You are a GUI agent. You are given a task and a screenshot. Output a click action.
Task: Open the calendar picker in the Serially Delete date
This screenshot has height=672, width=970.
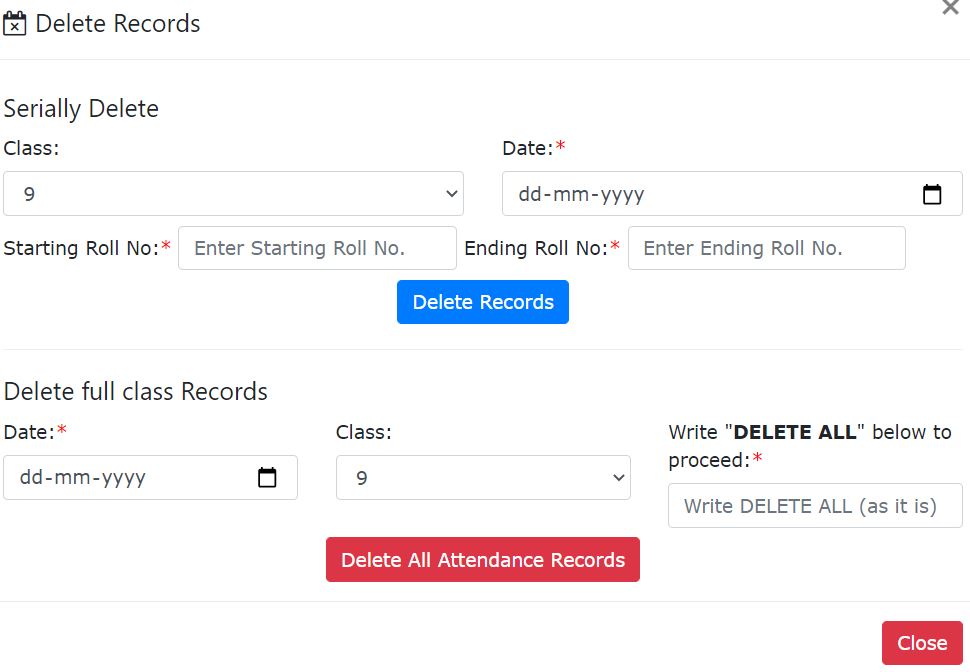point(932,194)
